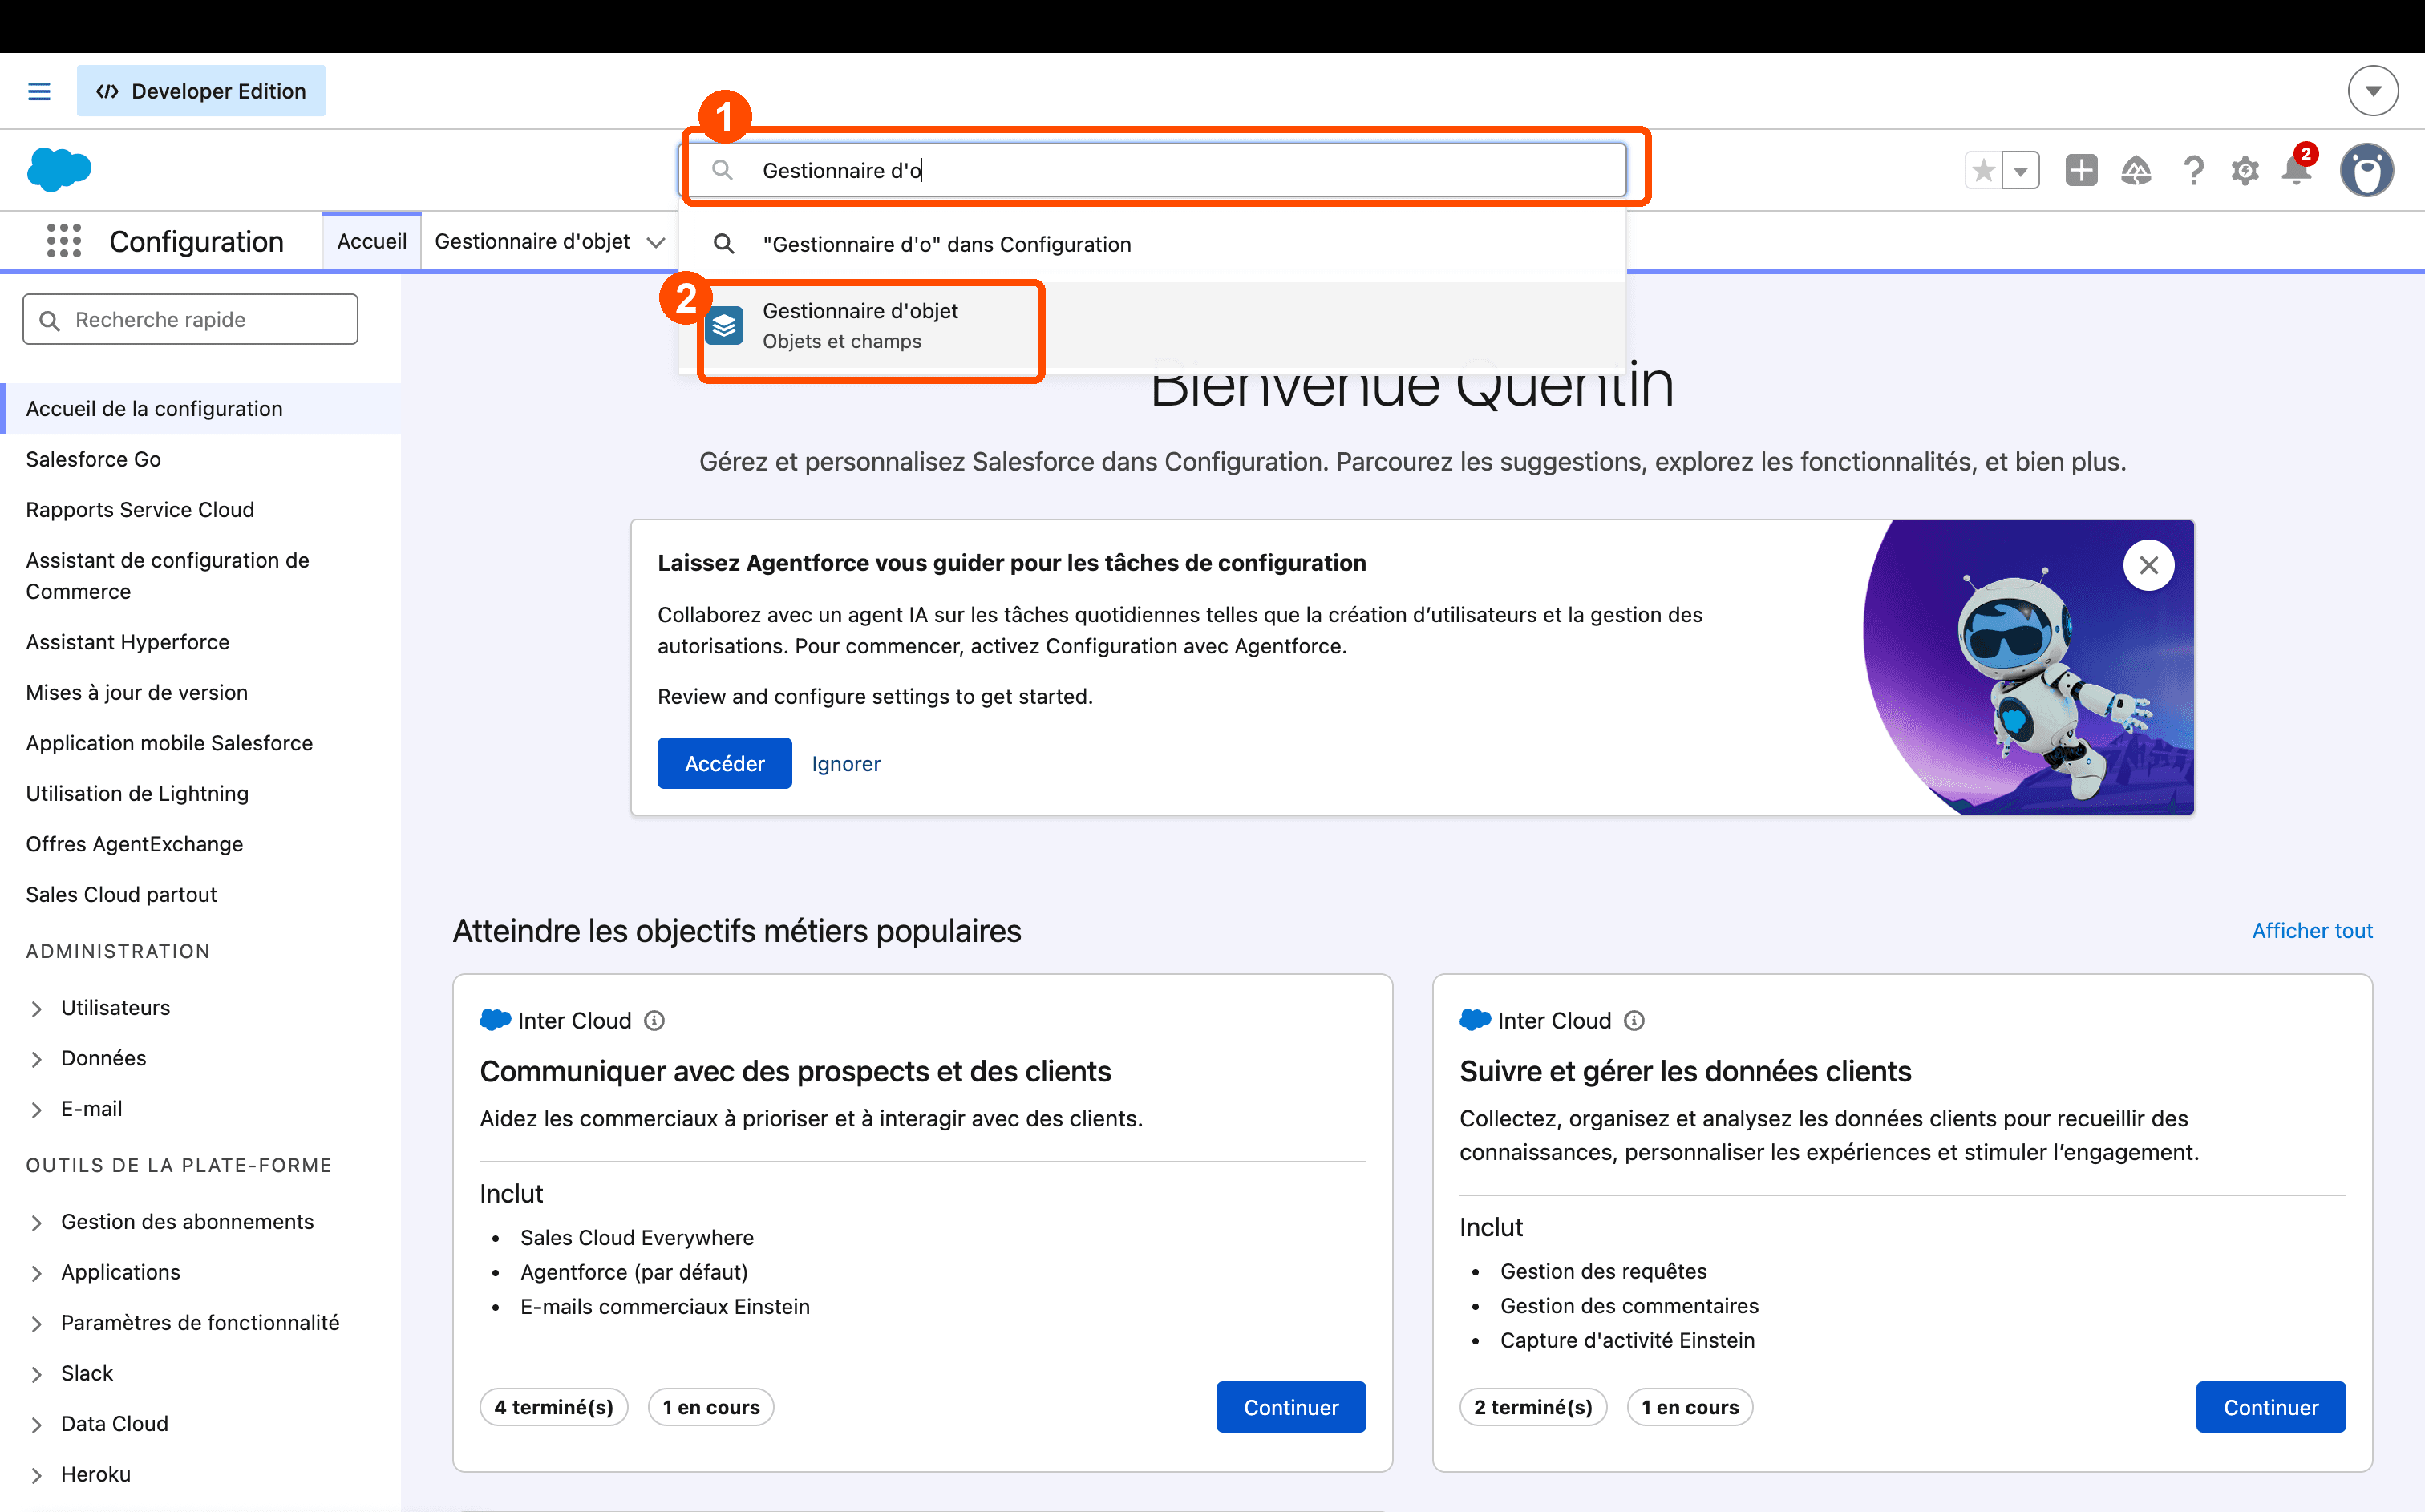
Task: Open Application mobile Salesforce
Action: [169, 742]
